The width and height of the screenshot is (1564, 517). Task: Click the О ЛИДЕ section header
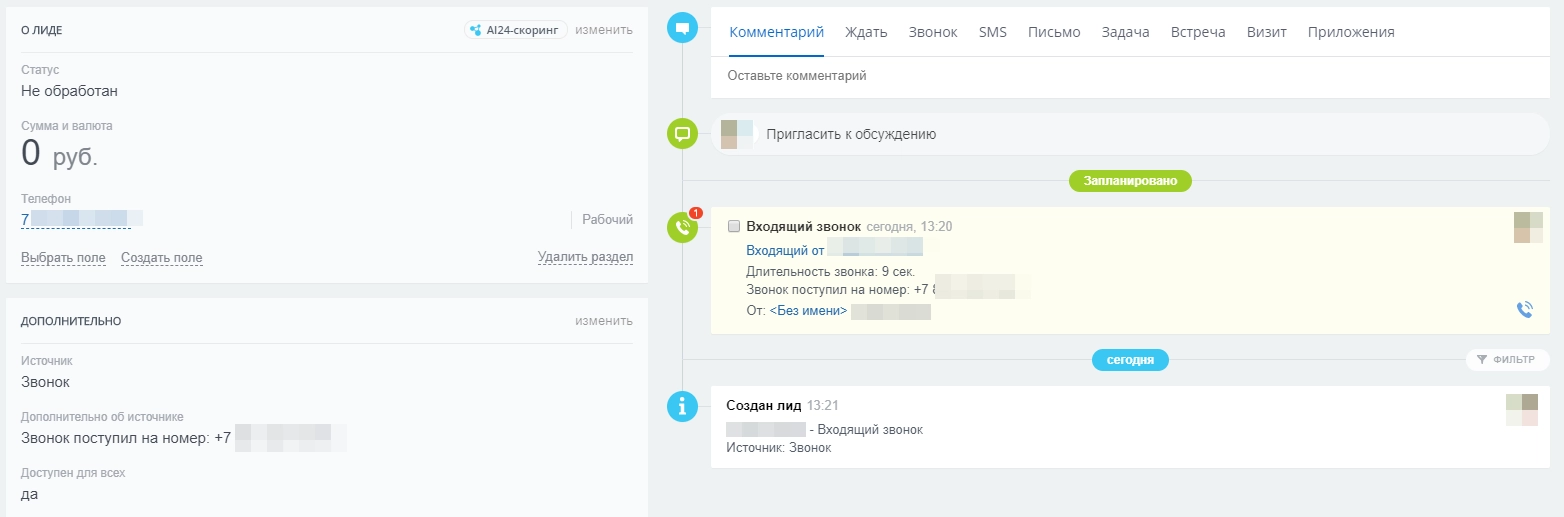coord(42,31)
